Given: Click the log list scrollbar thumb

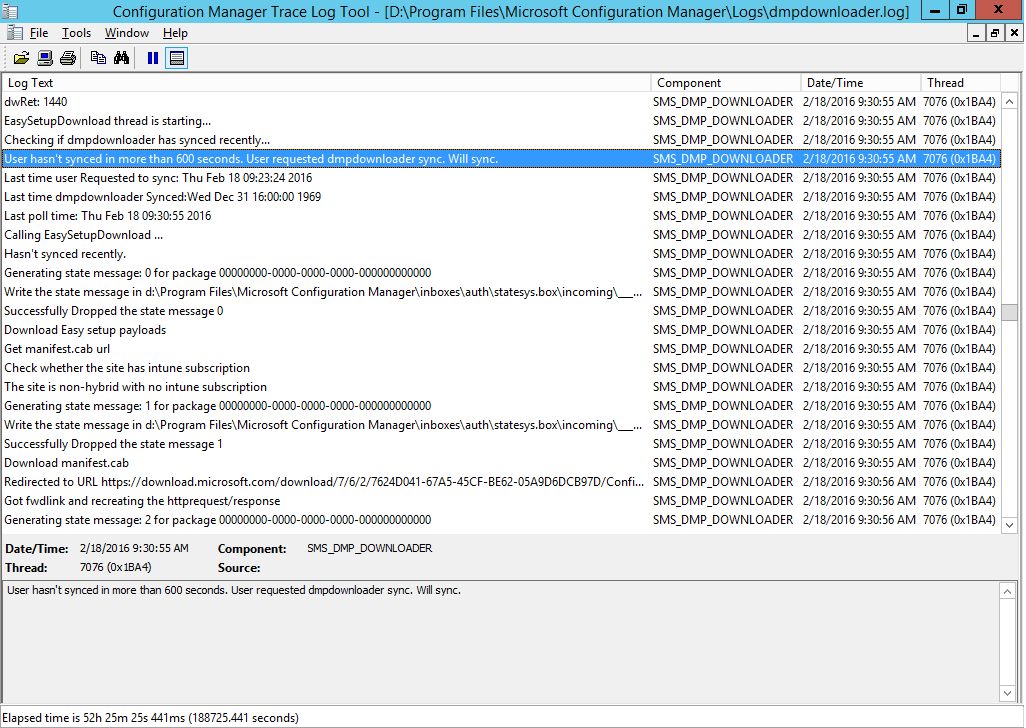Looking at the screenshot, I should (1010, 311).
